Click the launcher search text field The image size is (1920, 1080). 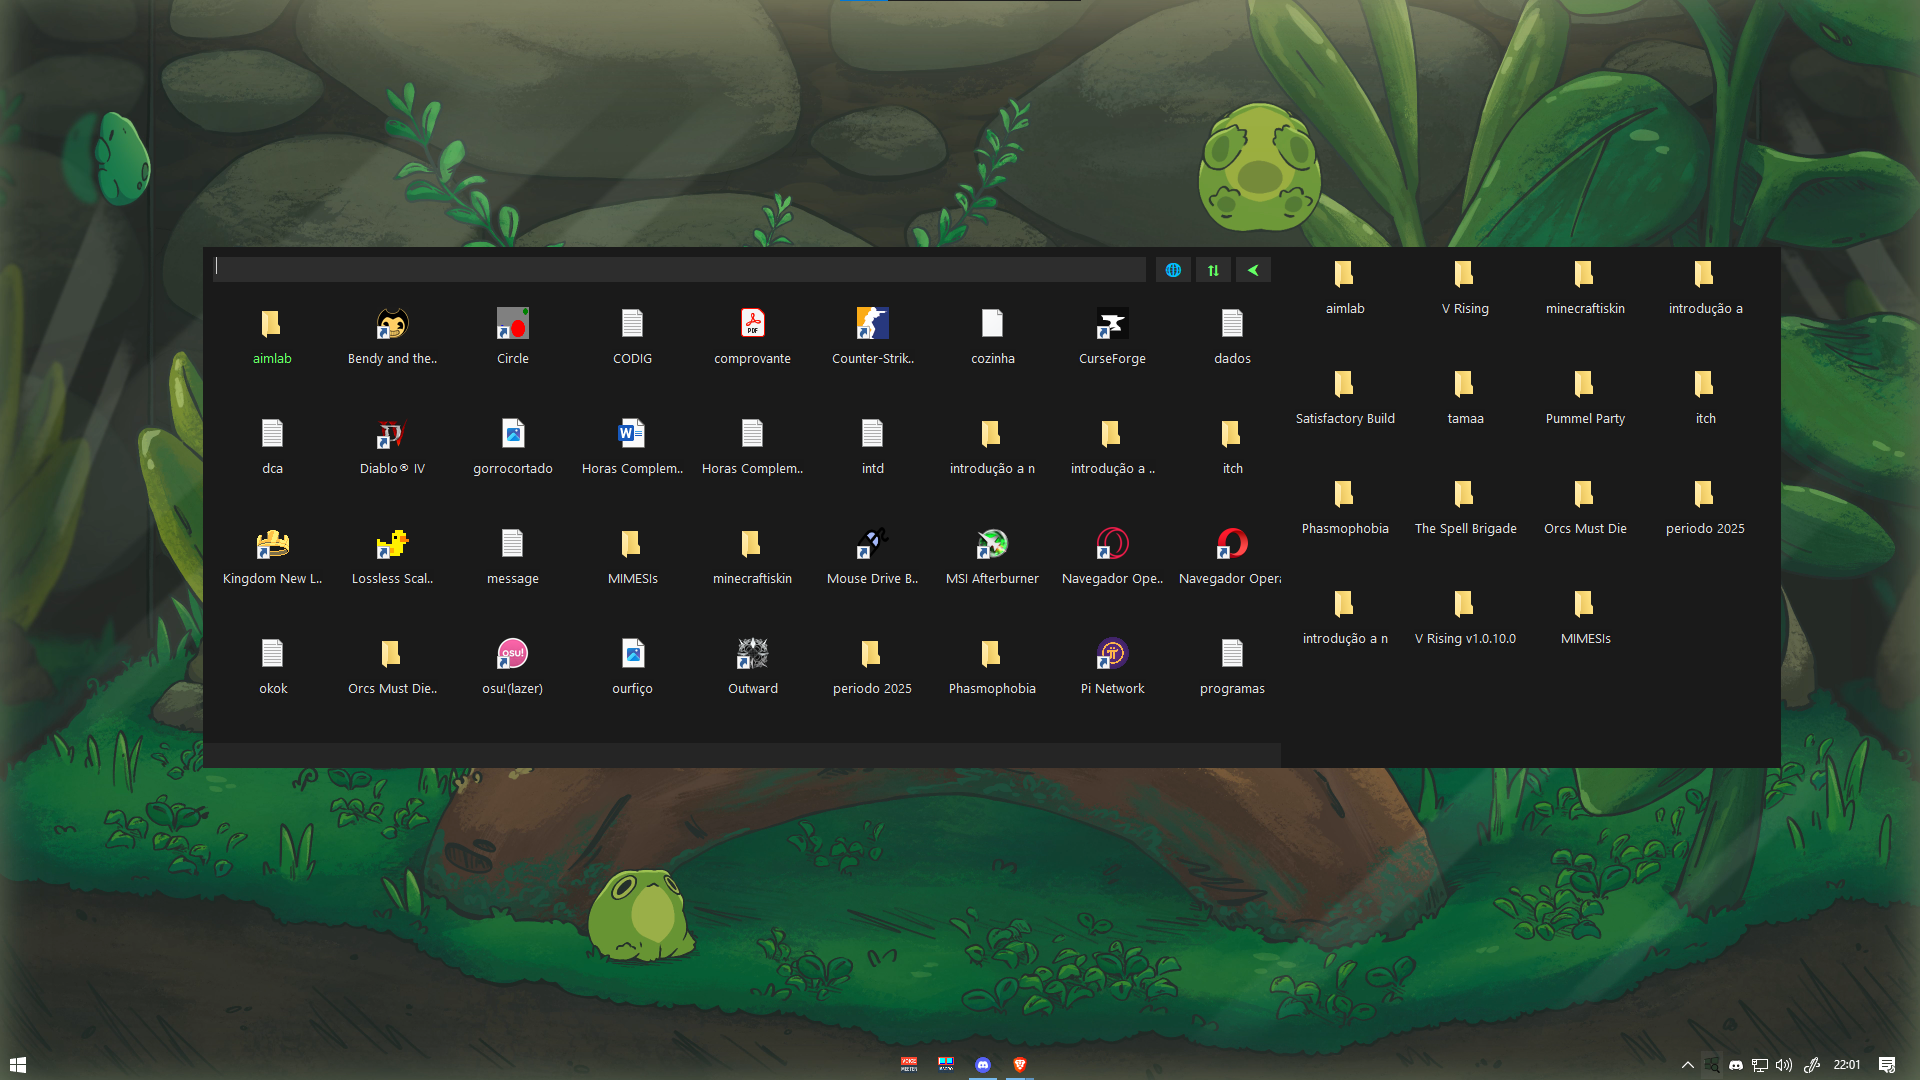680,269
